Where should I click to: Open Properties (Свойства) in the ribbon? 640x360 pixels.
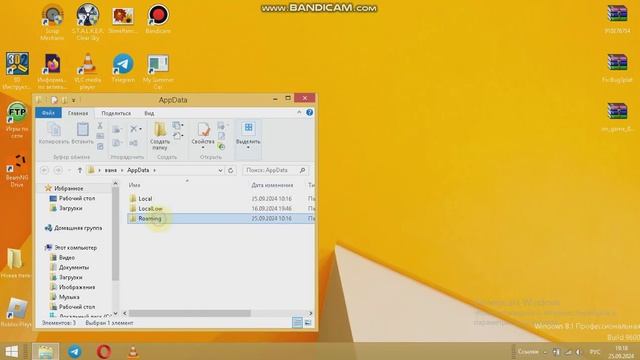(x=203, y=135)
